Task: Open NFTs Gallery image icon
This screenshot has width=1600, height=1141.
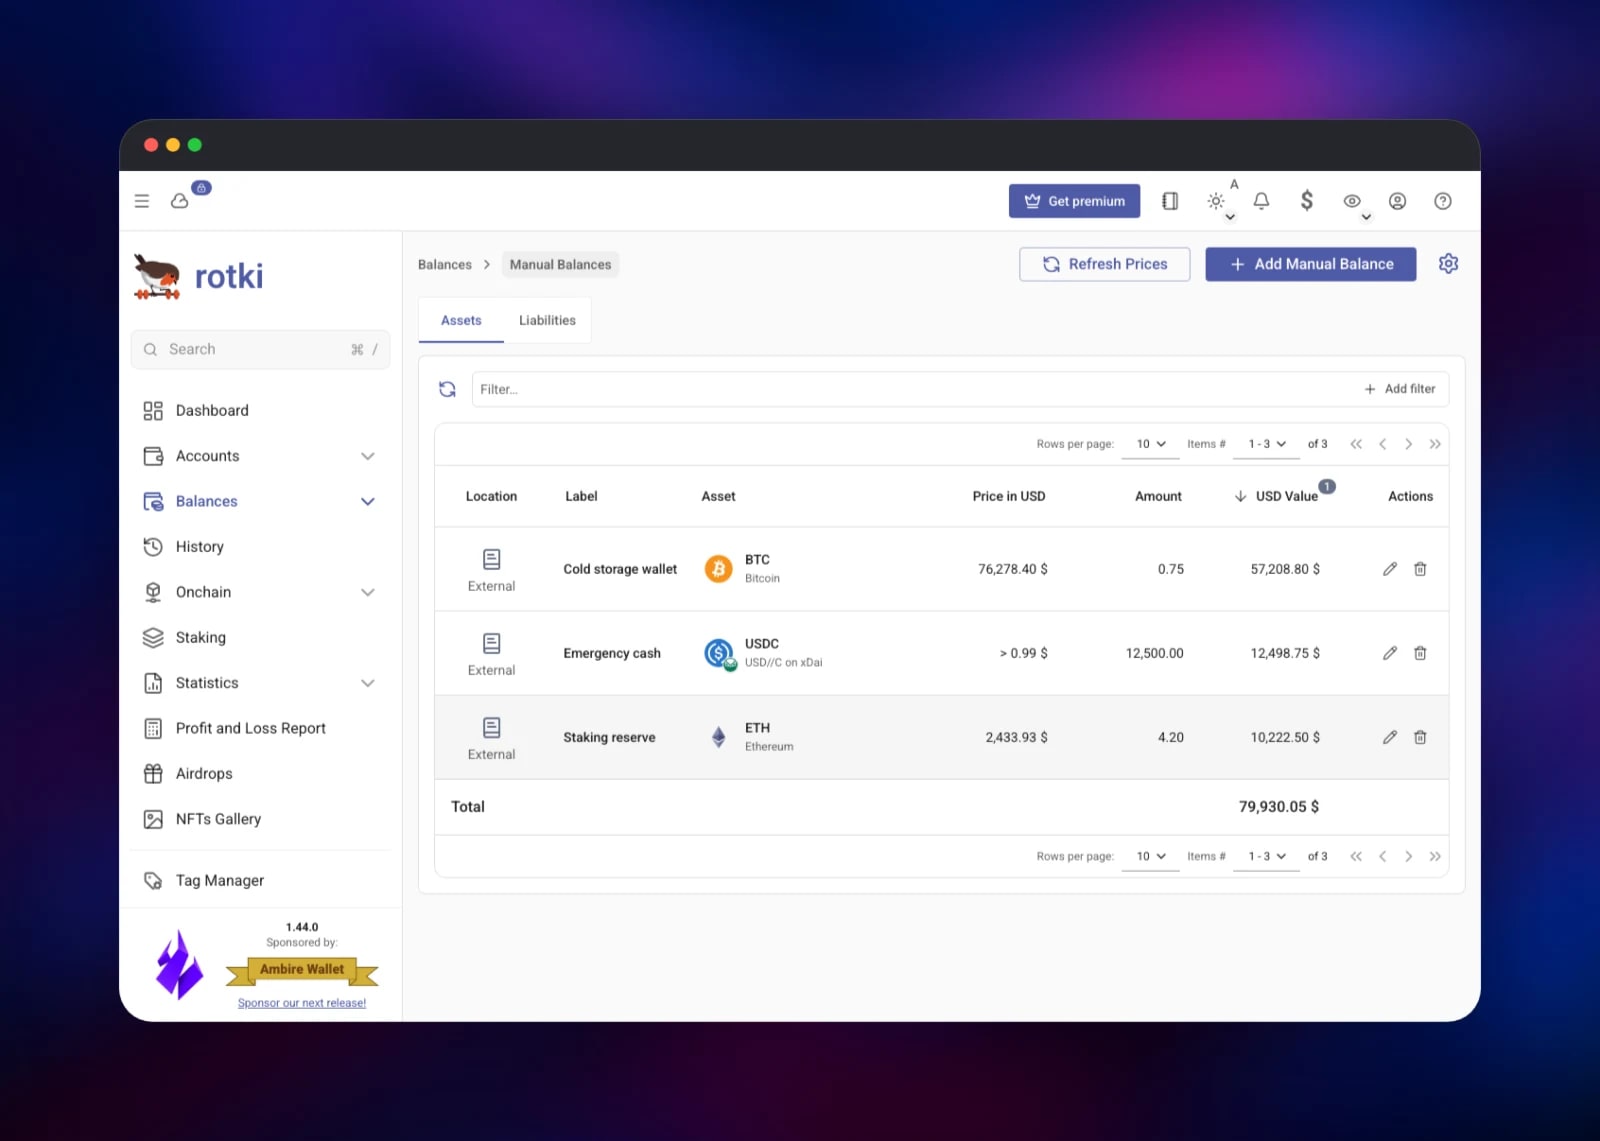Action: 153,819
